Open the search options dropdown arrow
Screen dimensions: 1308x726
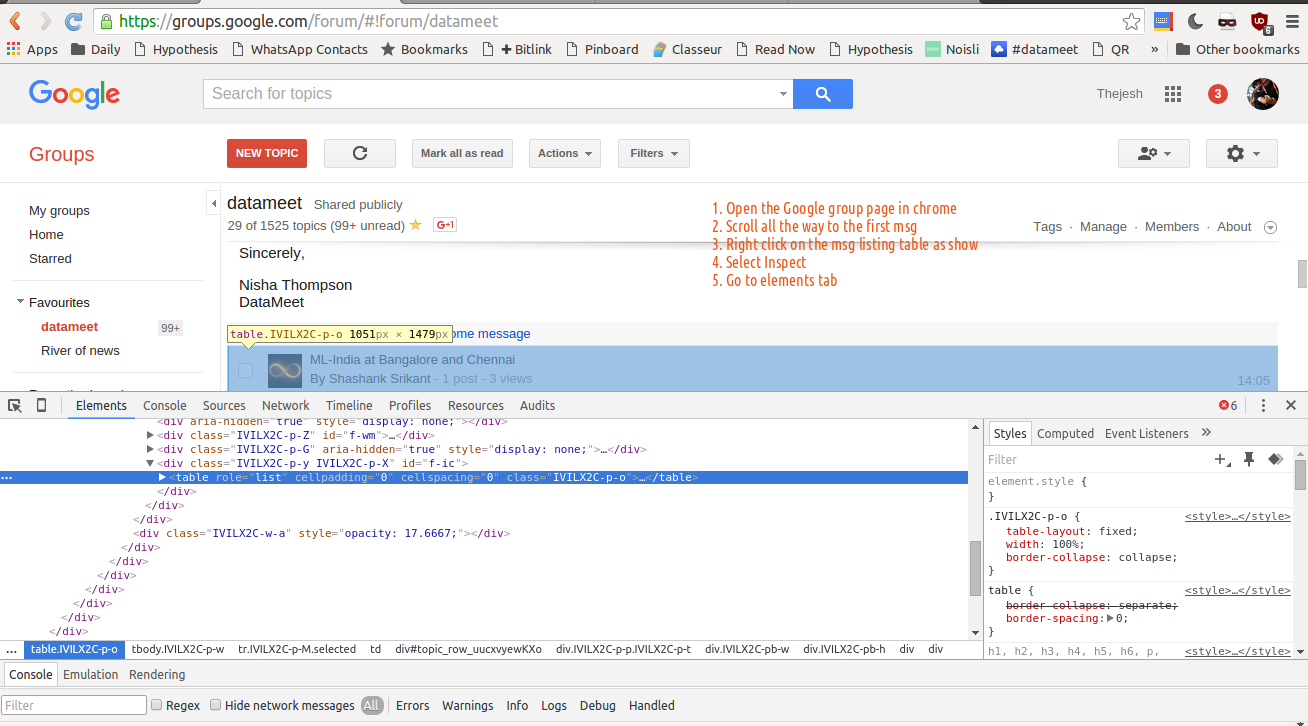[783, 94]
